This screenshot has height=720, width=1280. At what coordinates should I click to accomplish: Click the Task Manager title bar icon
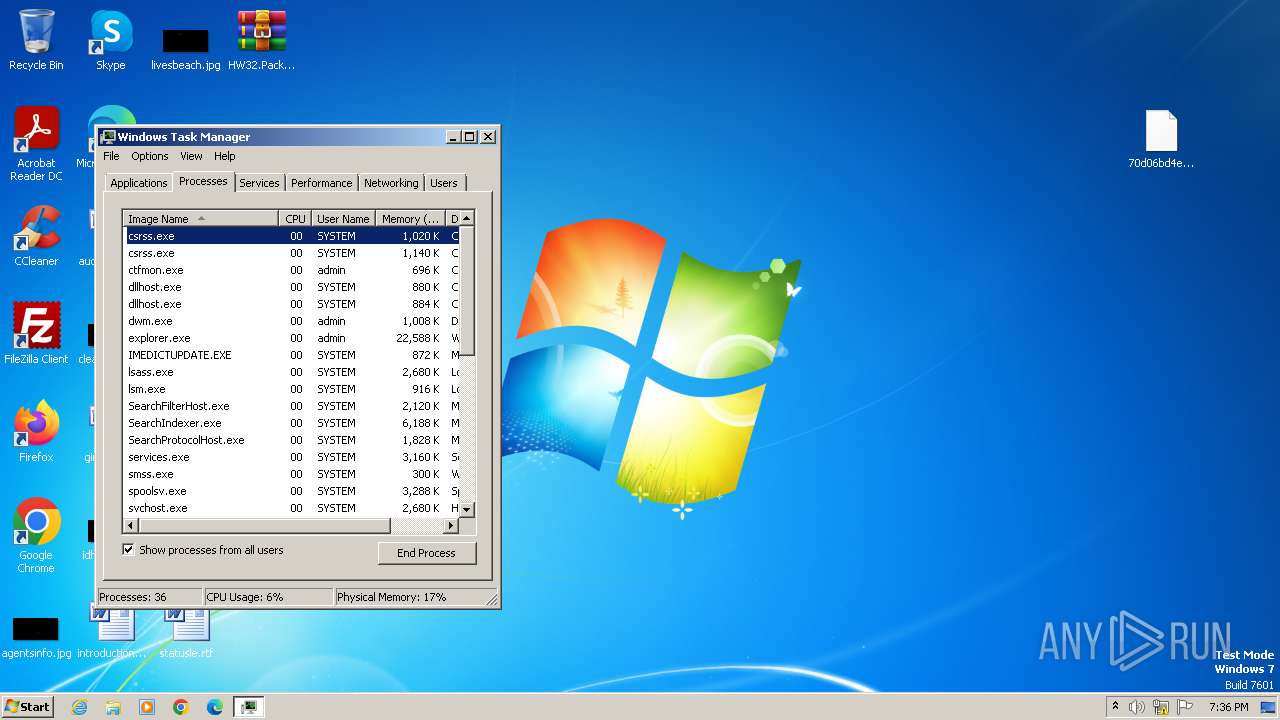pos(108,137)
